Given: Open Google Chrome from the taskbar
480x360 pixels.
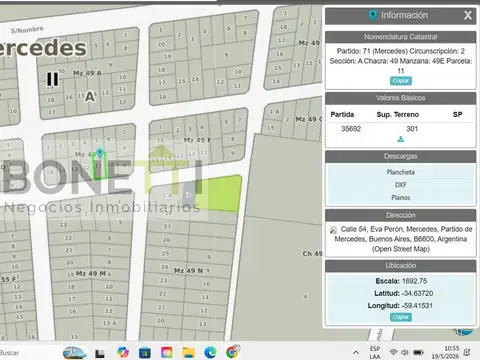Looking at the screenshot, I should pos(233,352).
